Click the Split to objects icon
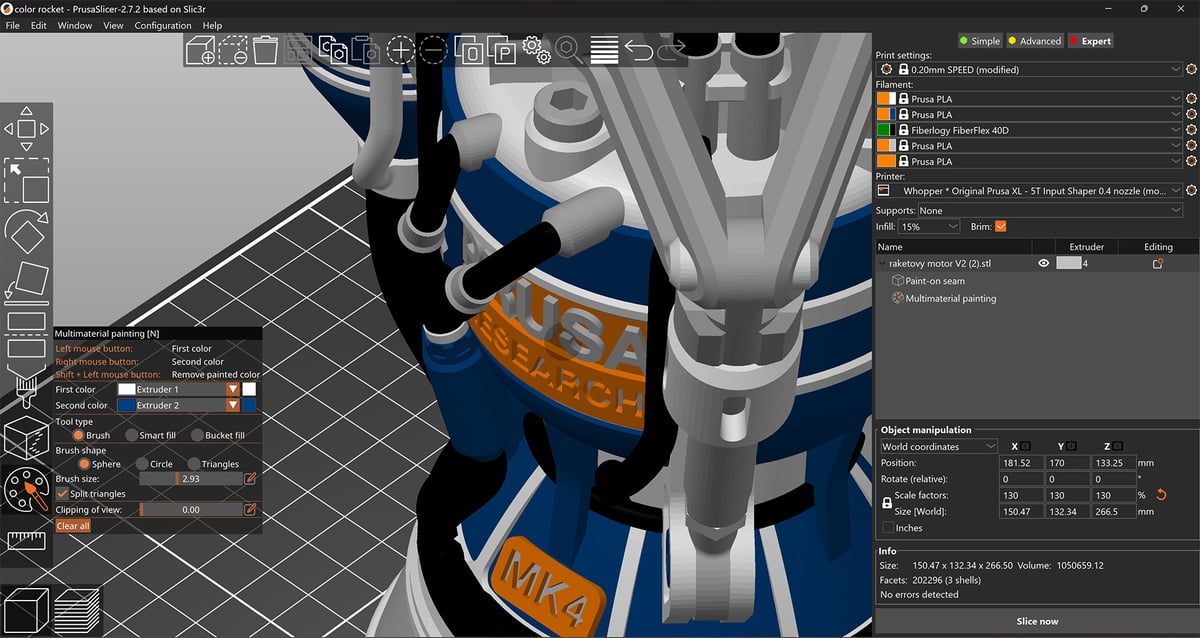 (x=469, y=49)
